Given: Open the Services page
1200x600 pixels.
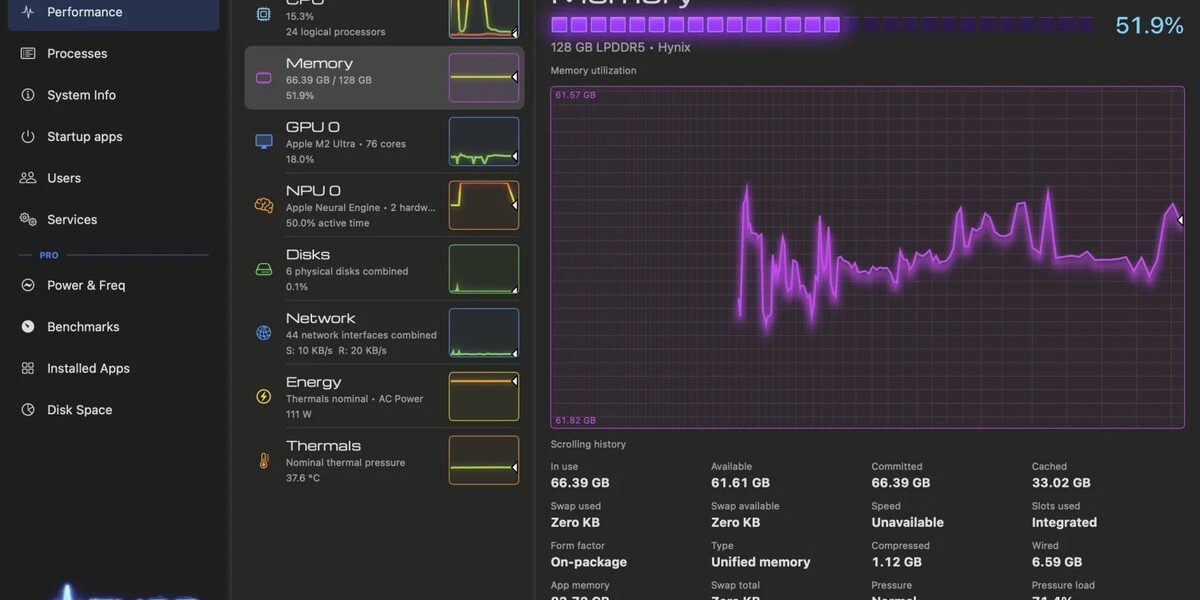Looking at the screenshot, I should tap(72, 219).
